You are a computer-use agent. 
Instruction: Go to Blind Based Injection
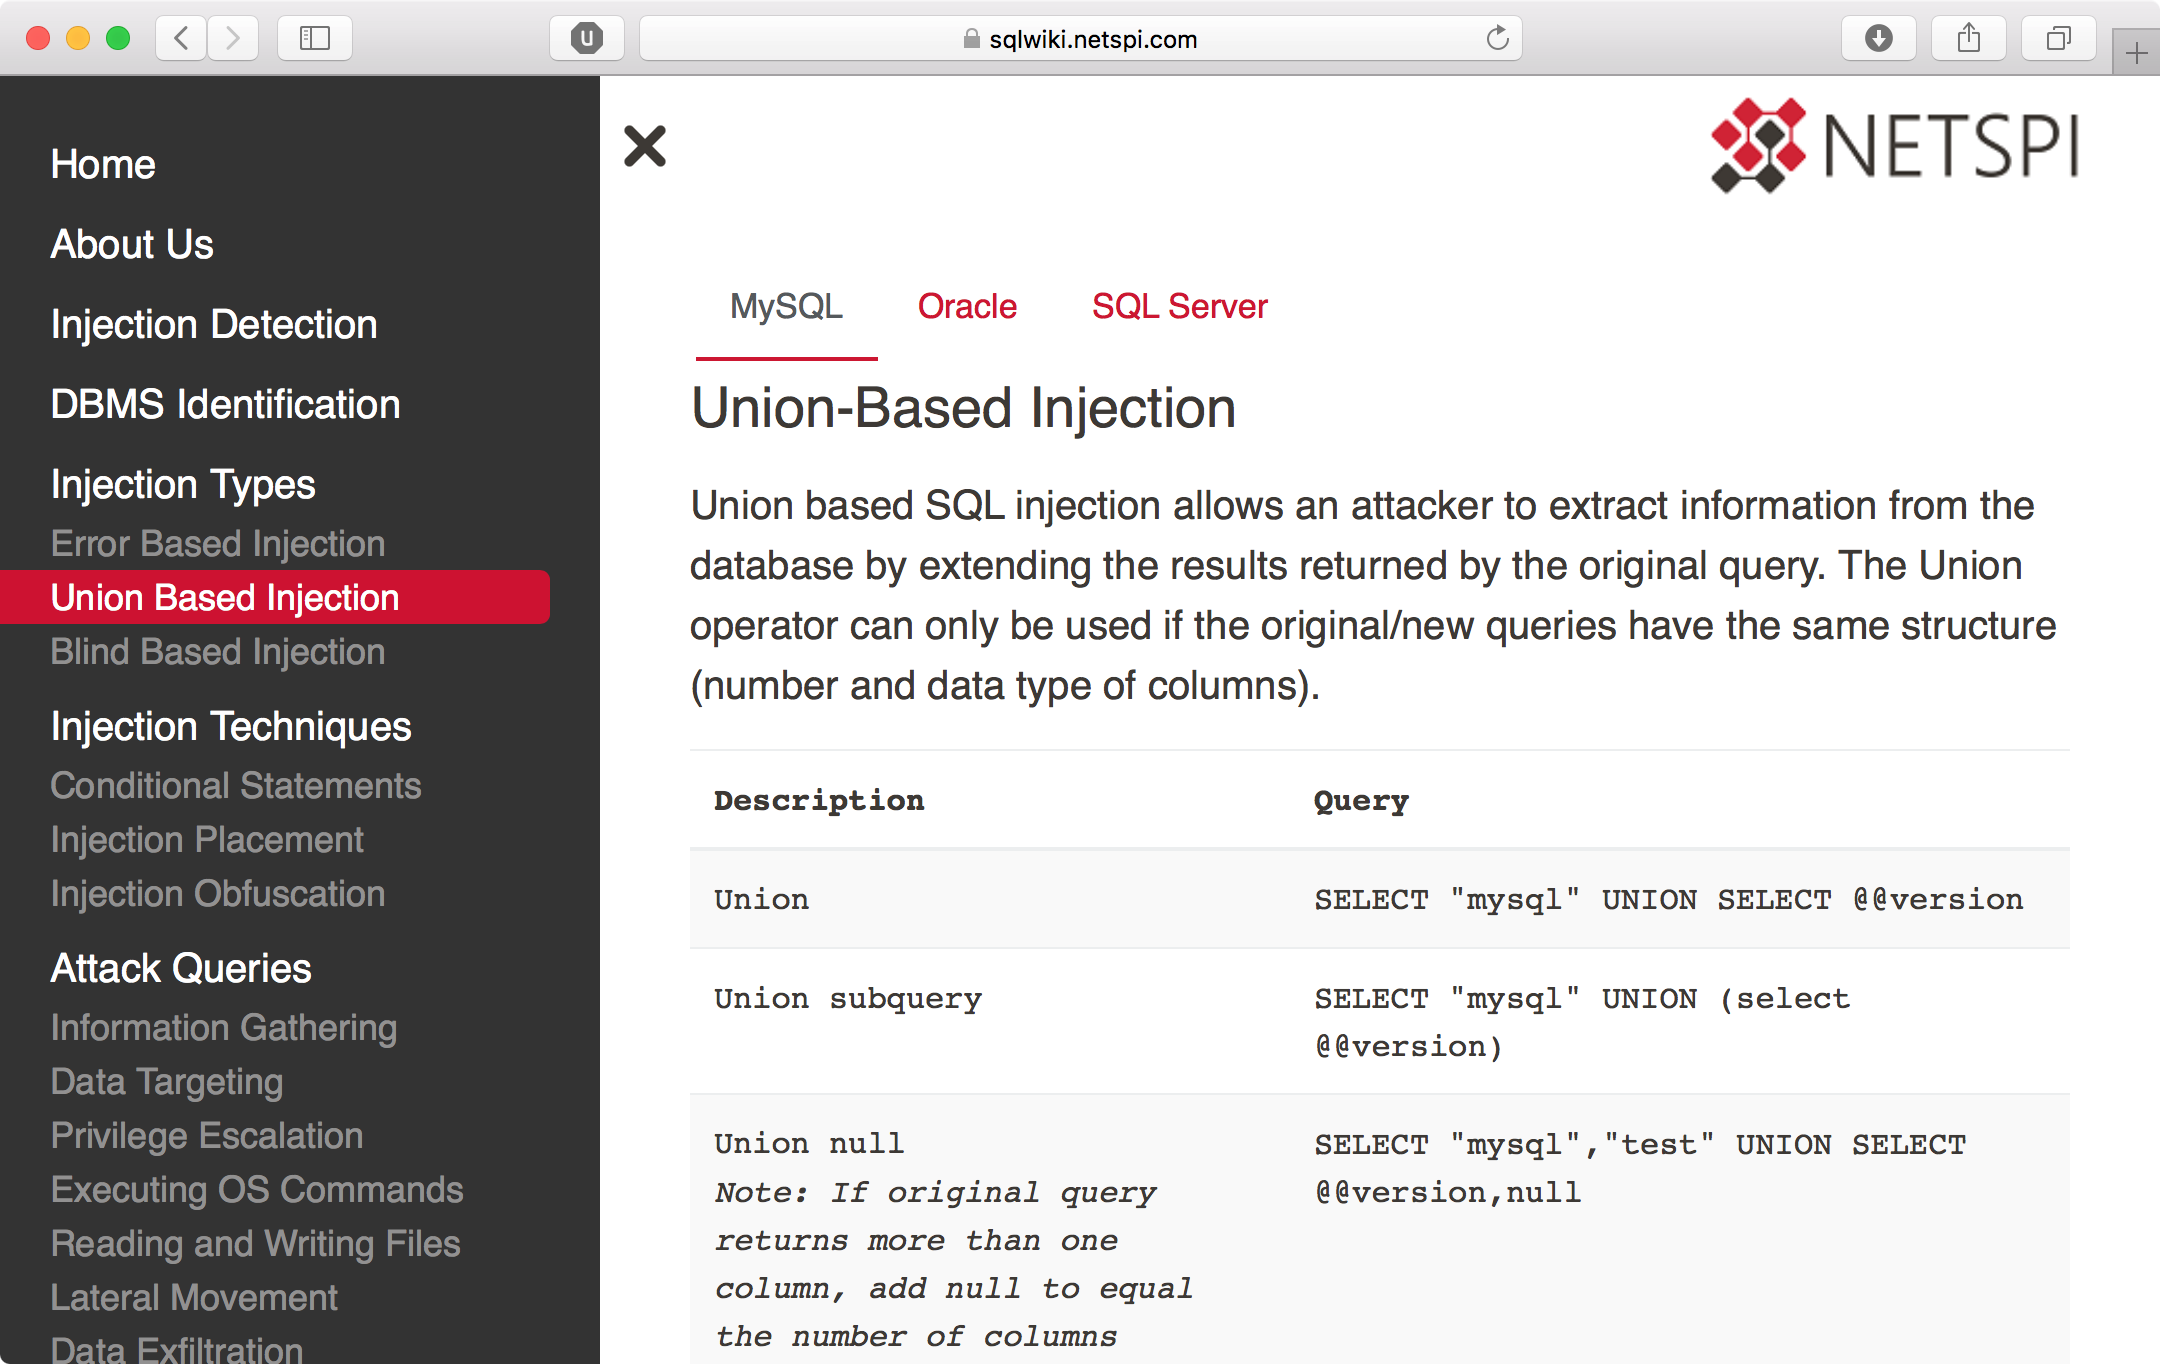pos(218,651)
